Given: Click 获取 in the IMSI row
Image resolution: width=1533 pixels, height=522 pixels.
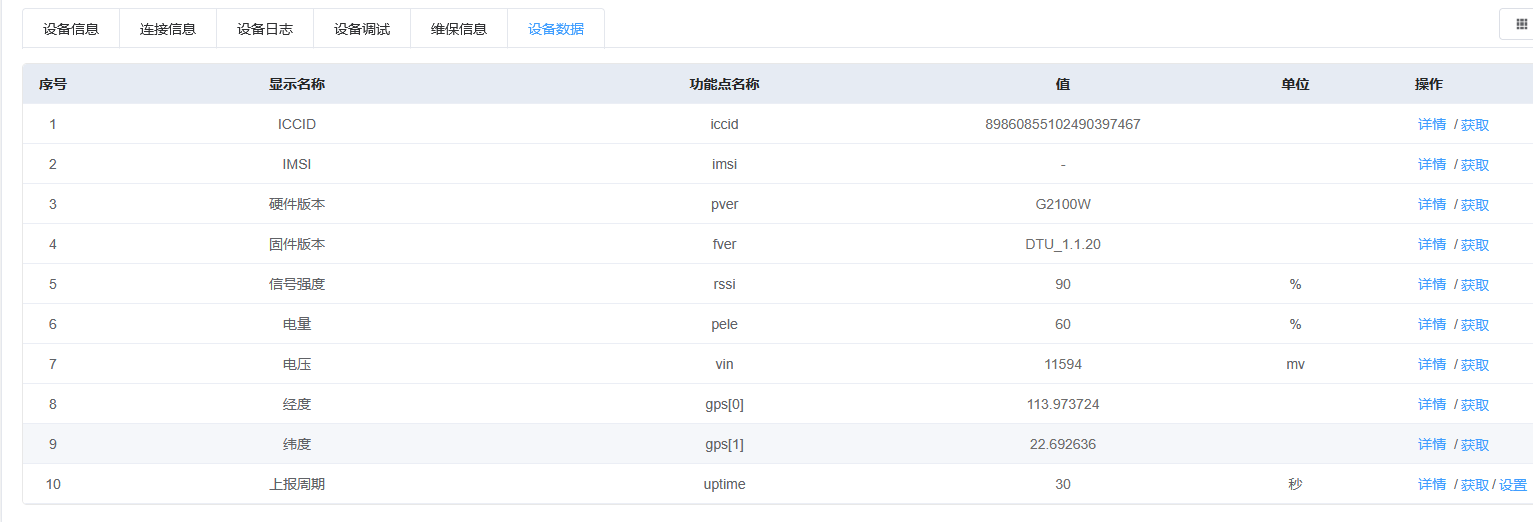Looking at the screenshot, I should coord(1475,165).
